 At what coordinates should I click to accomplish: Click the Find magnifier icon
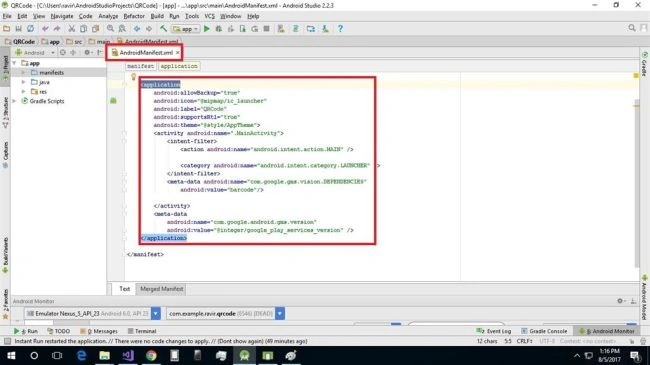[110, 29]
